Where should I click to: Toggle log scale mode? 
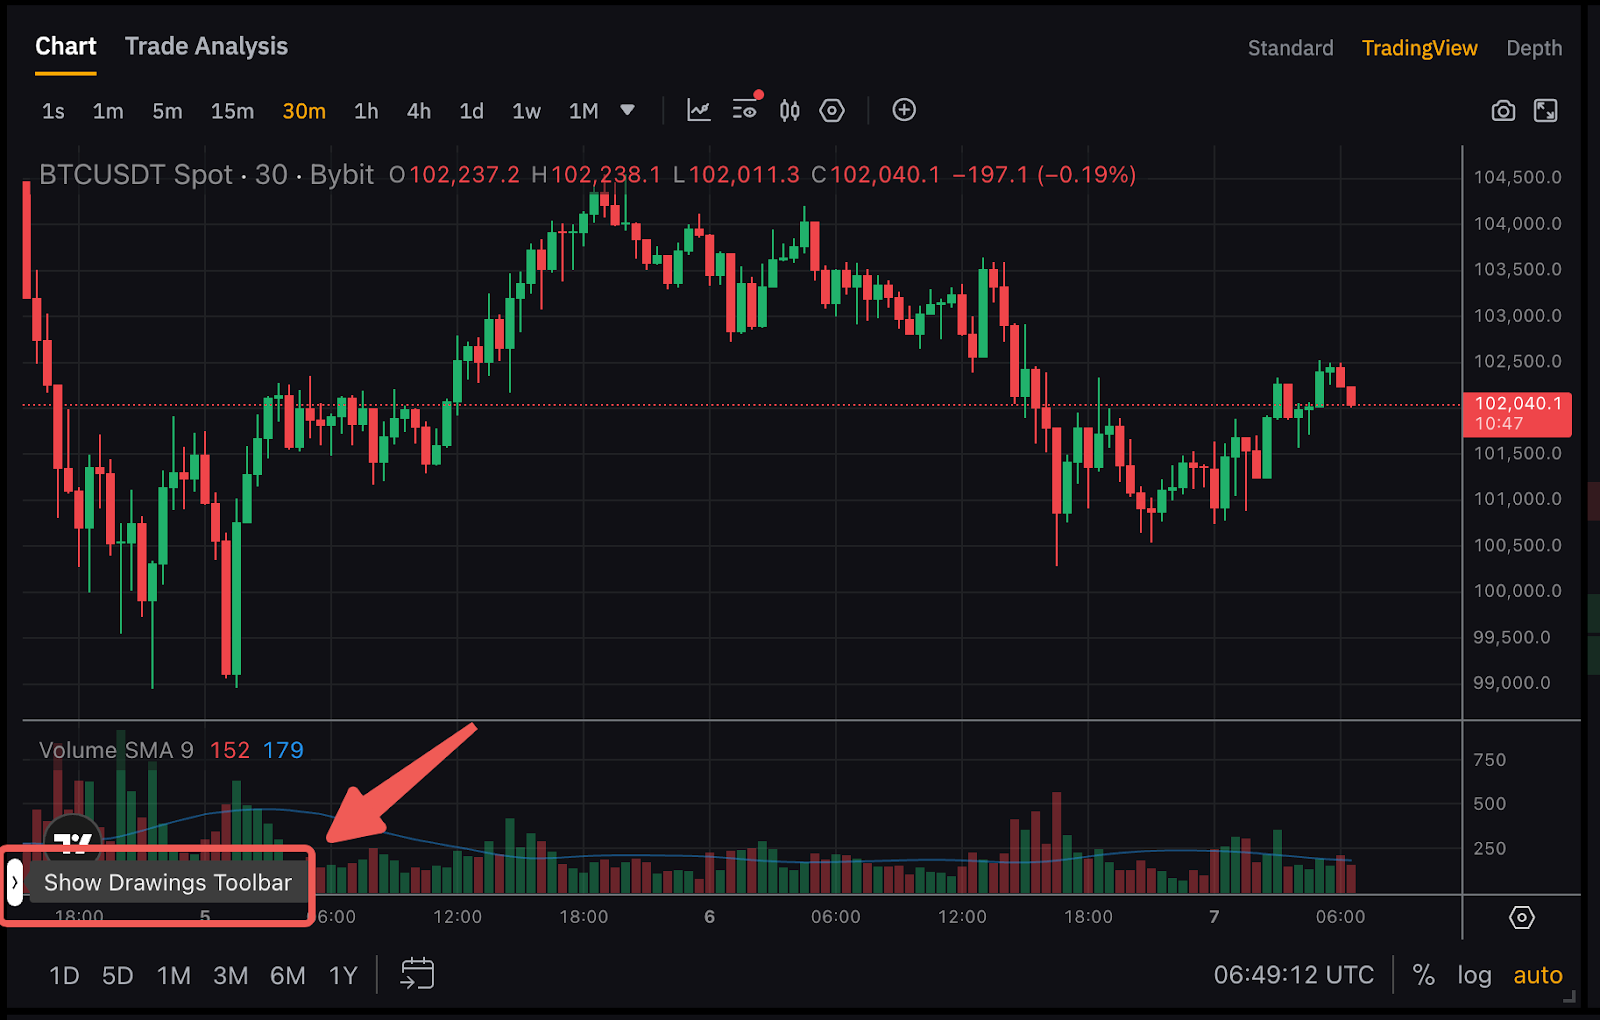1474,975
